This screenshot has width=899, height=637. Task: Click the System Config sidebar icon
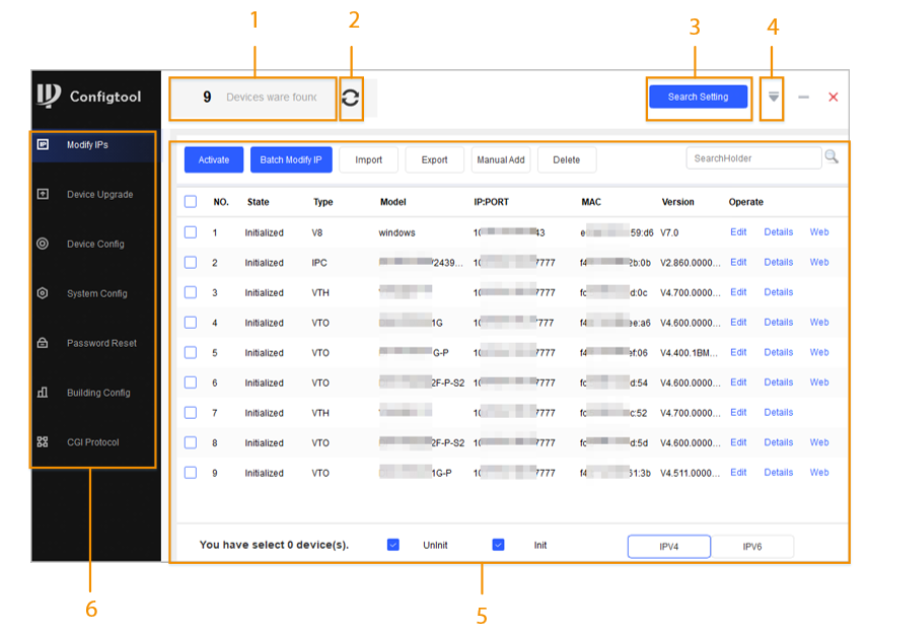pyautogui.click(x=43, y=293)
